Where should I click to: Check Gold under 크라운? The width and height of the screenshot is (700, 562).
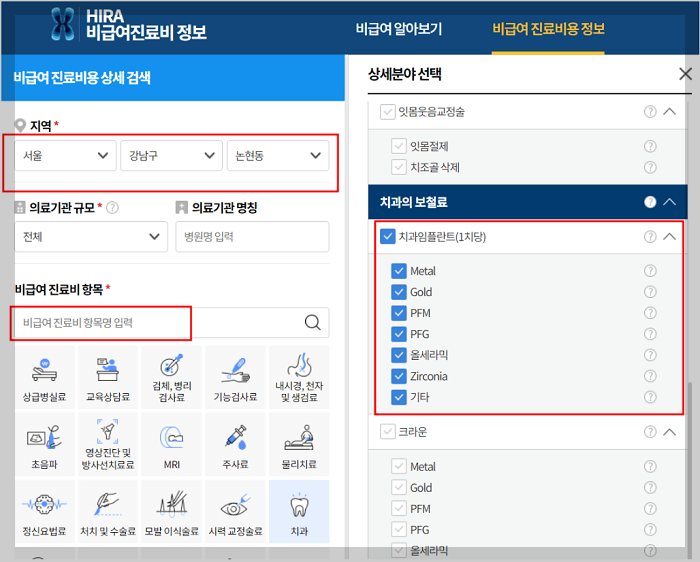click(399, 487)
